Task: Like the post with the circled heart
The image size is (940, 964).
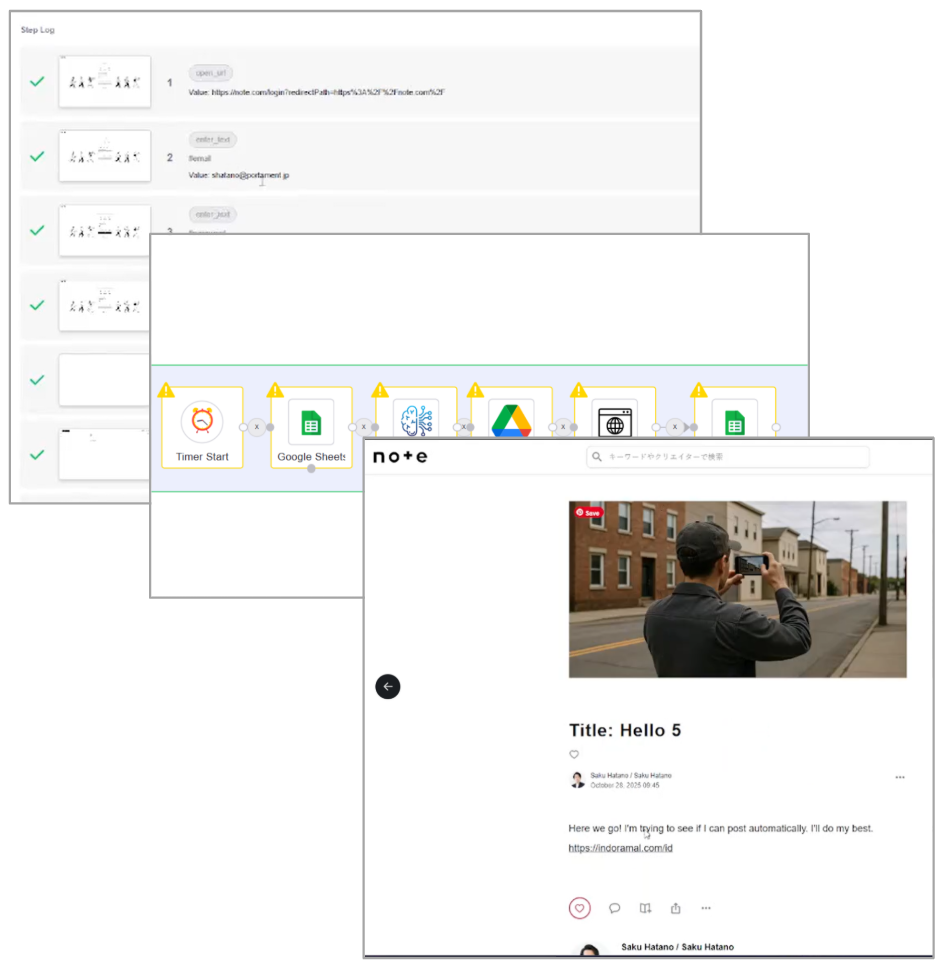Action: 579,908
